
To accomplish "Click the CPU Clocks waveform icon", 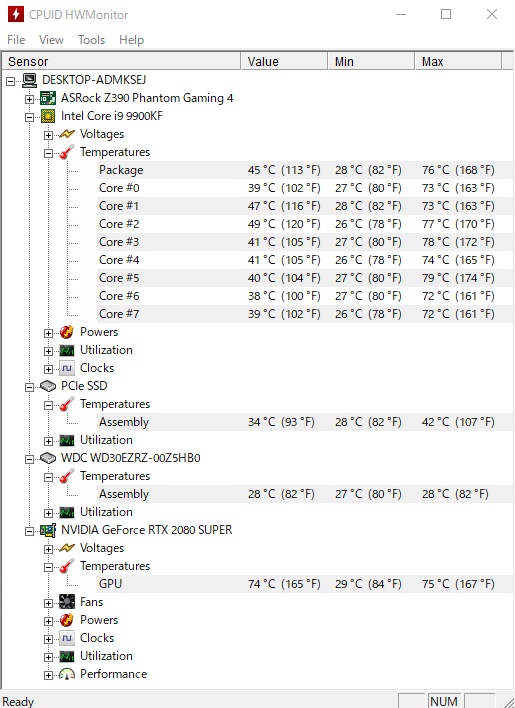I will tap(67, 368).
